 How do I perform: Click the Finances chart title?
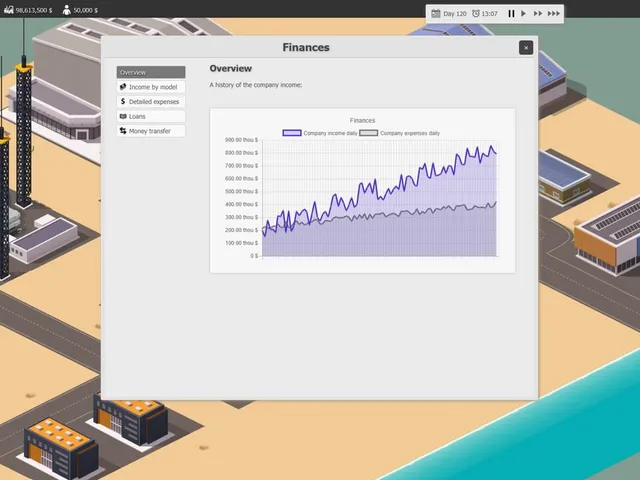[x=362, y=120]
